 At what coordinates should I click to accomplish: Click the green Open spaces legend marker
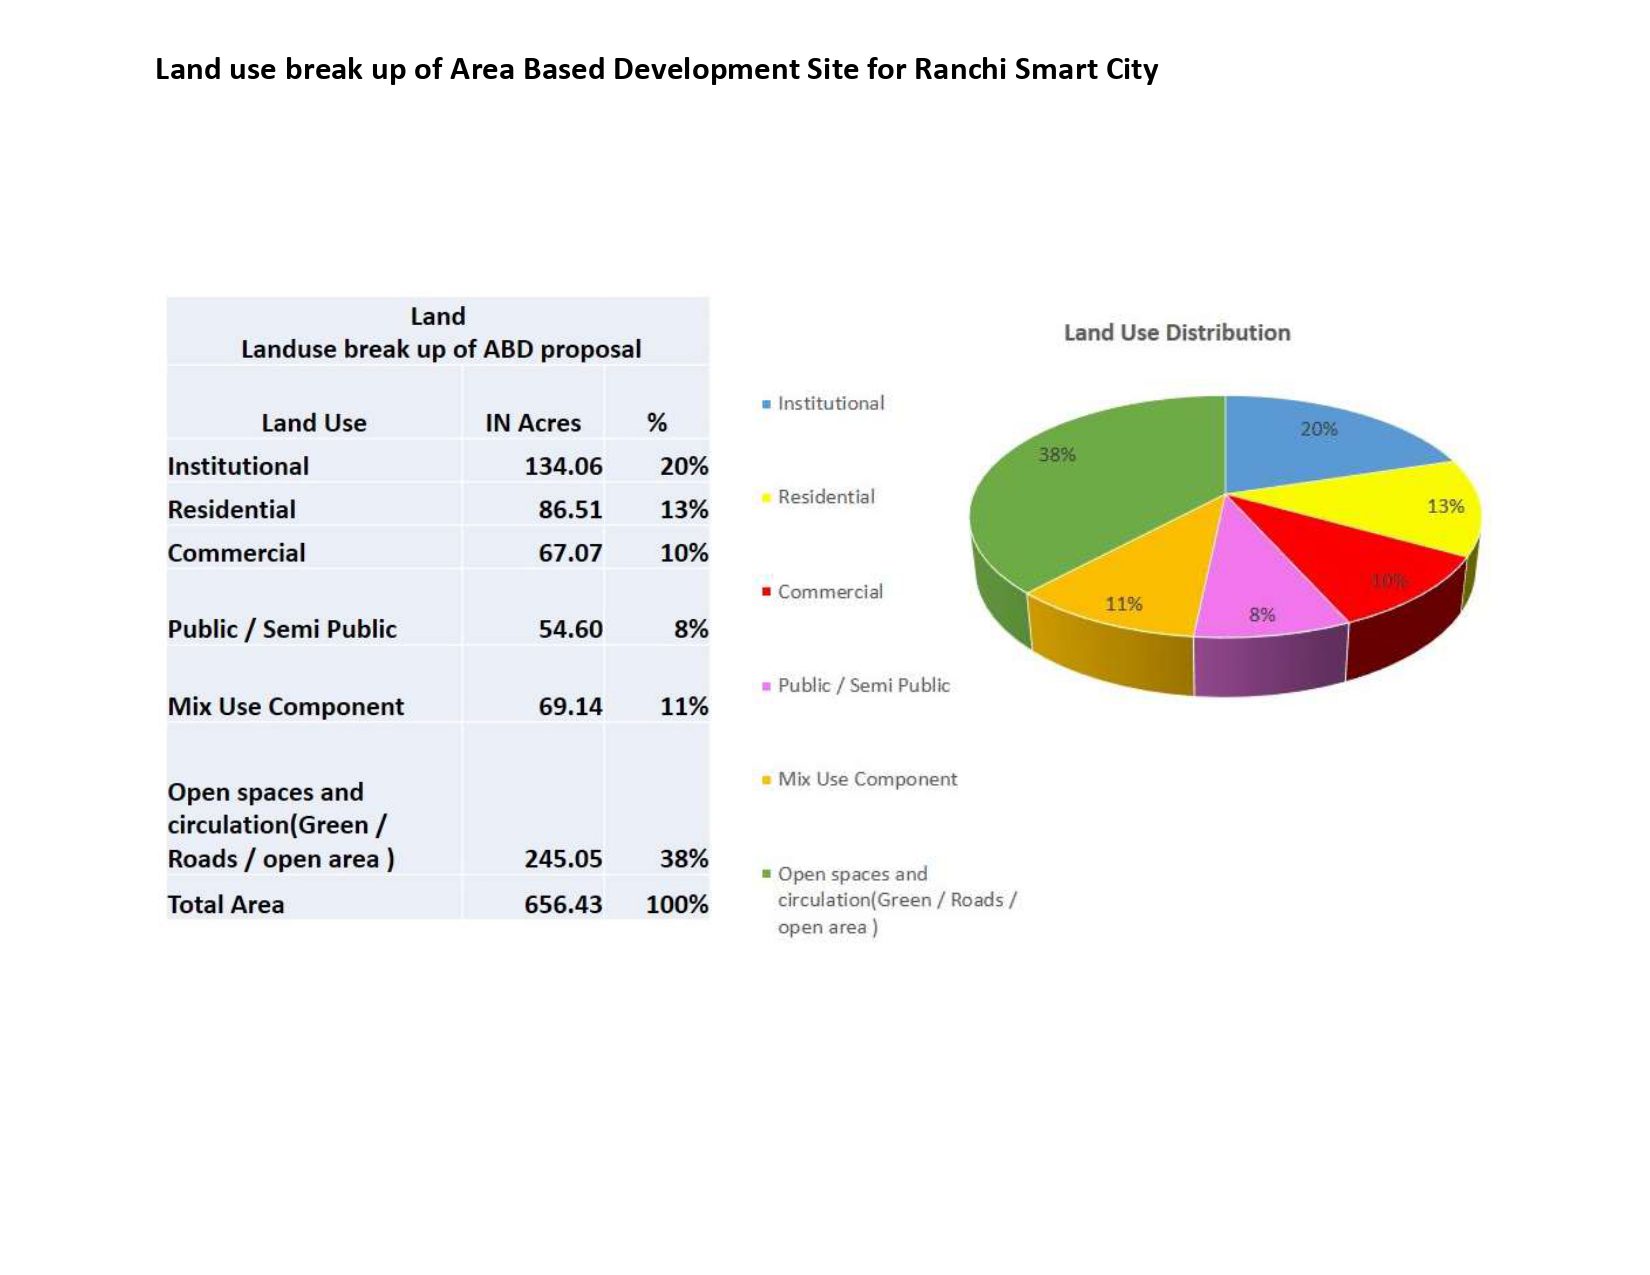pyautogui.click(x=765, y=873)
